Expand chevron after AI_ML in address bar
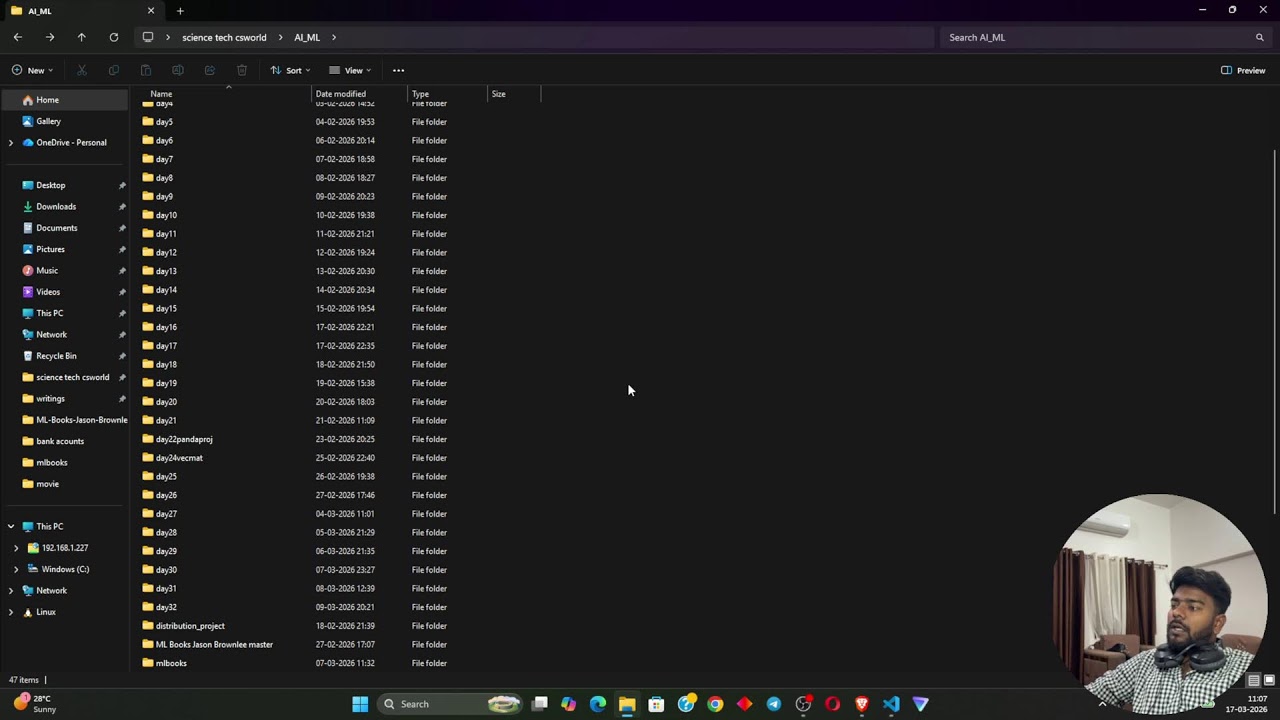The image size is (1280, 720). [334, 37]
